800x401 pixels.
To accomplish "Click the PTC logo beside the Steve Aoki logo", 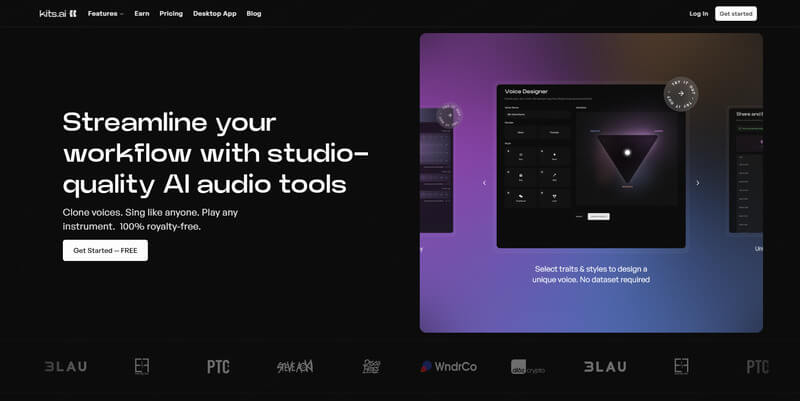I will coord(218,367).
